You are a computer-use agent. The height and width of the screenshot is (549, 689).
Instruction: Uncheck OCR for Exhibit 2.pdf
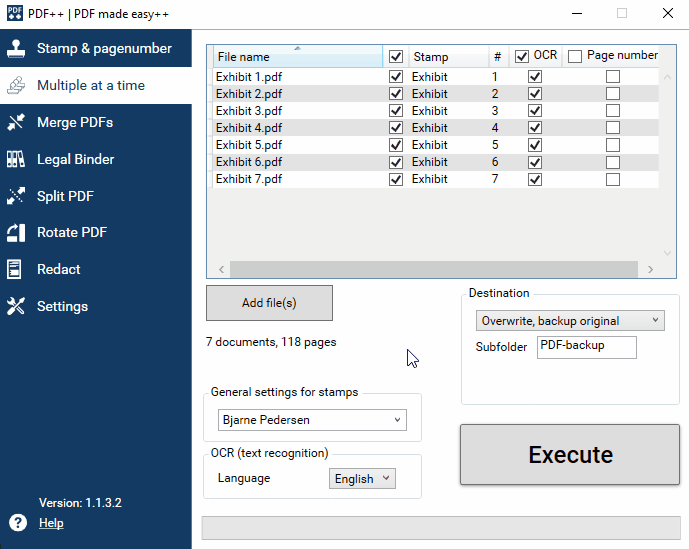click(535, 94)
